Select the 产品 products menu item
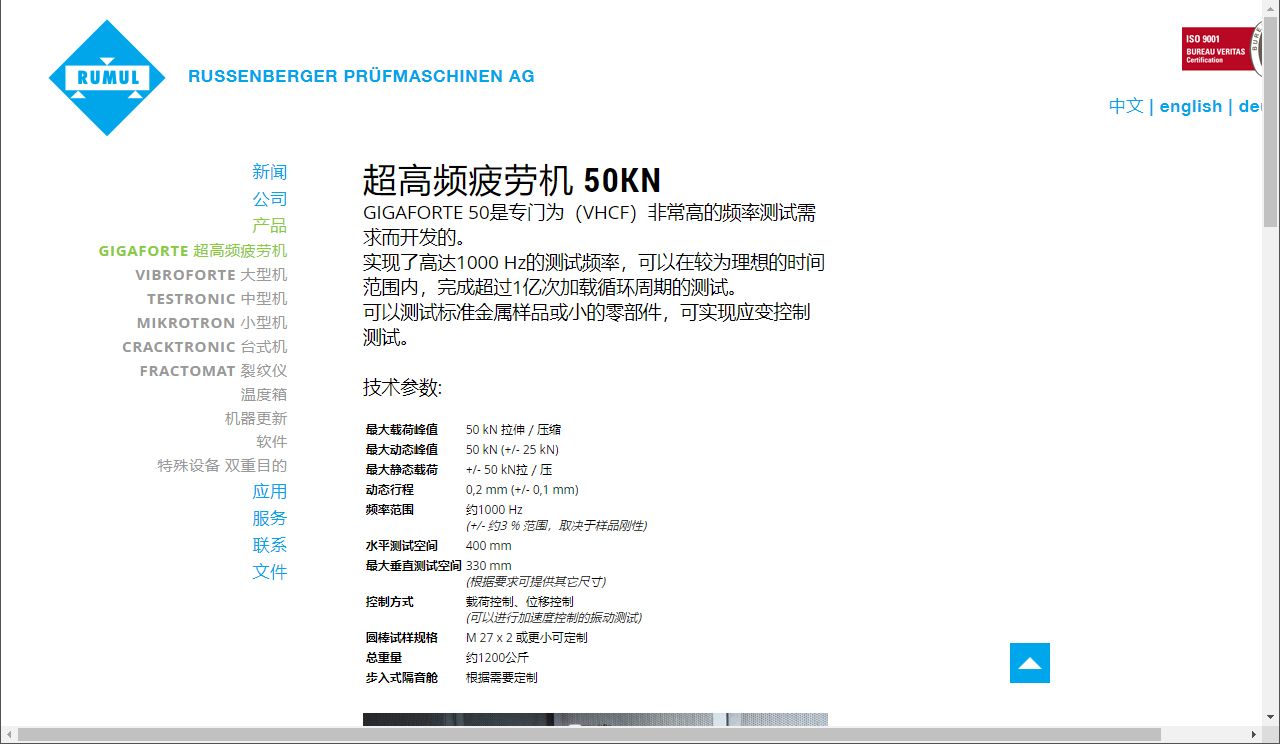Viewport: 1280px width, 744px height. 269,226
